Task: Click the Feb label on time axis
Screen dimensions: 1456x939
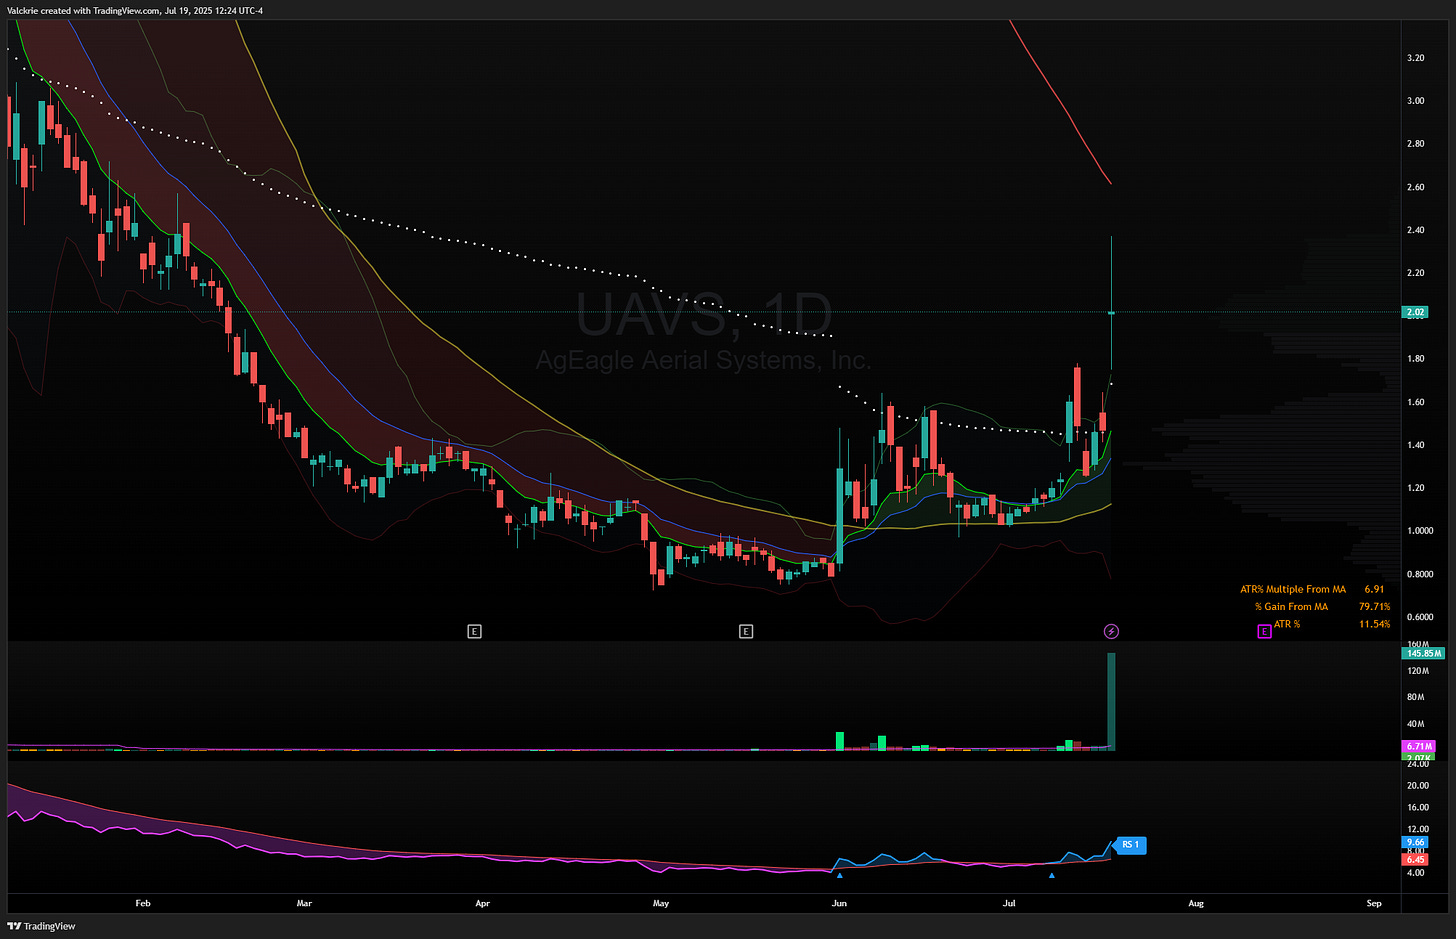Action: click(143, 903)
